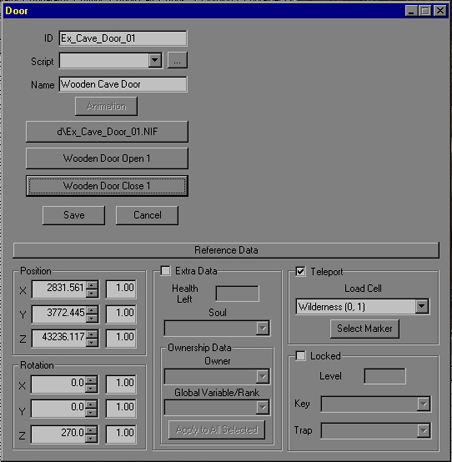The width and height of the screenshot is (452, 462).
Task: Click Select Marker button
Action: 365,329
